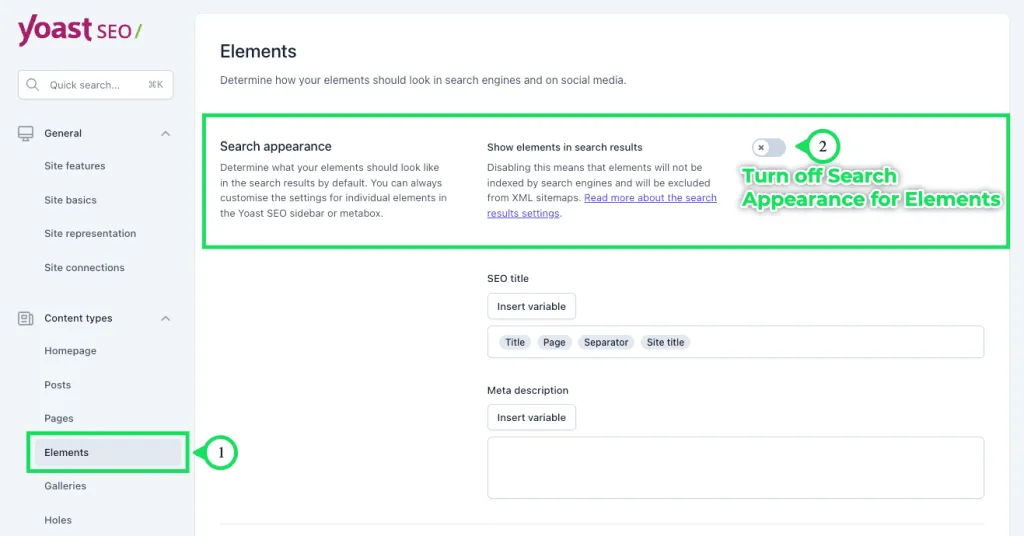
Task: Click the General section heading
Action: (63, 133)
